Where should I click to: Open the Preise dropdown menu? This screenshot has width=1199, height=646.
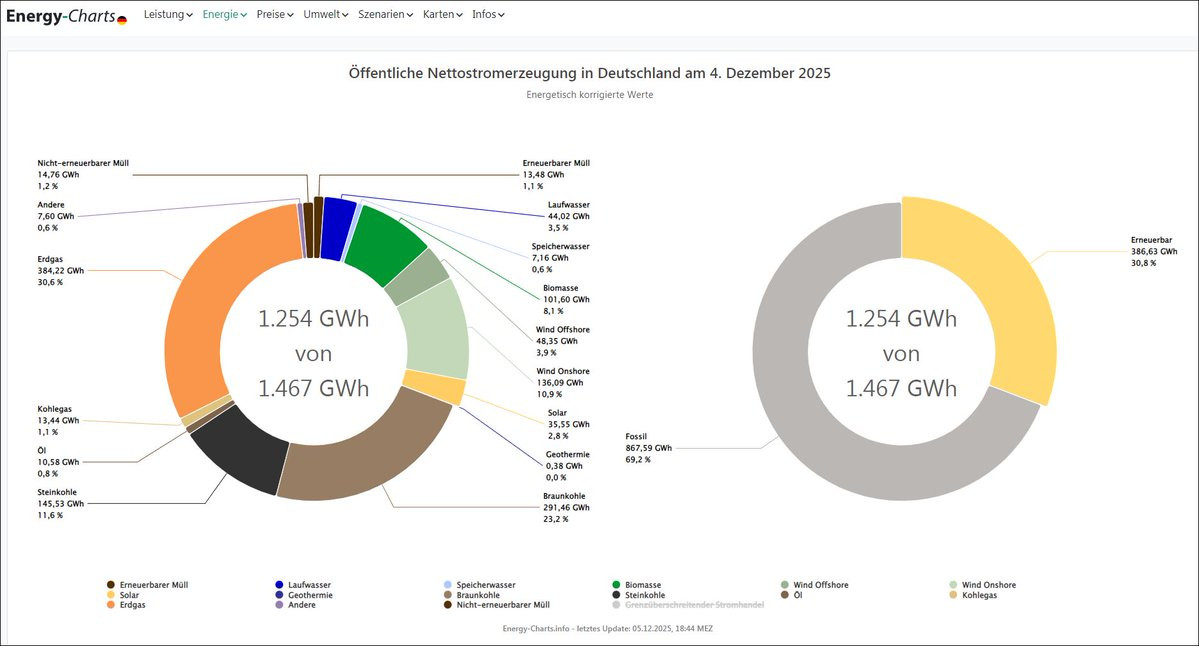coord(275,15)
